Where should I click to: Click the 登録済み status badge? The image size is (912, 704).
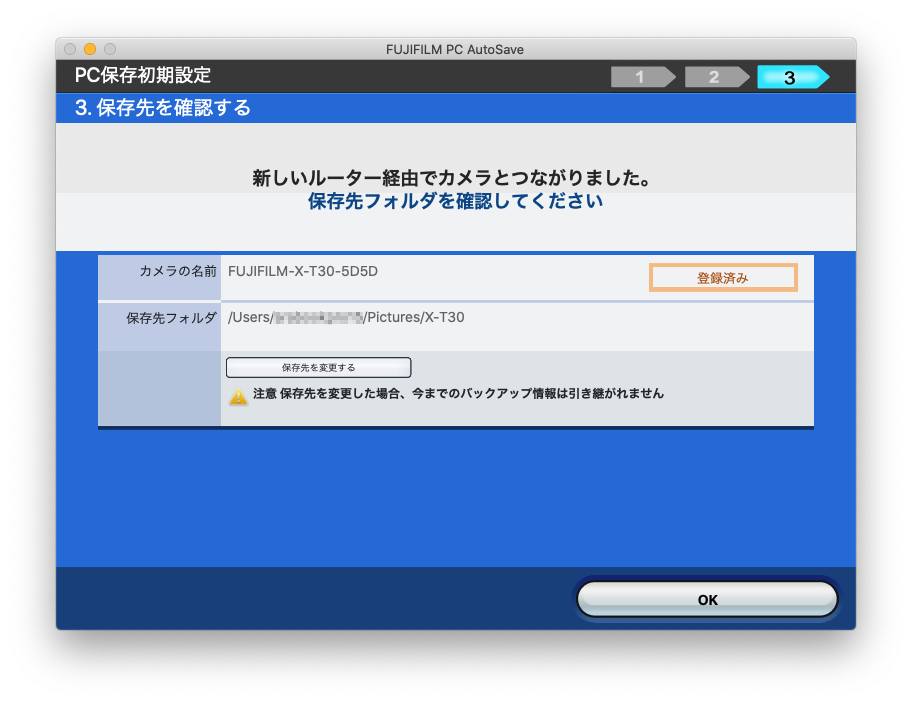[x=723, y=278]
